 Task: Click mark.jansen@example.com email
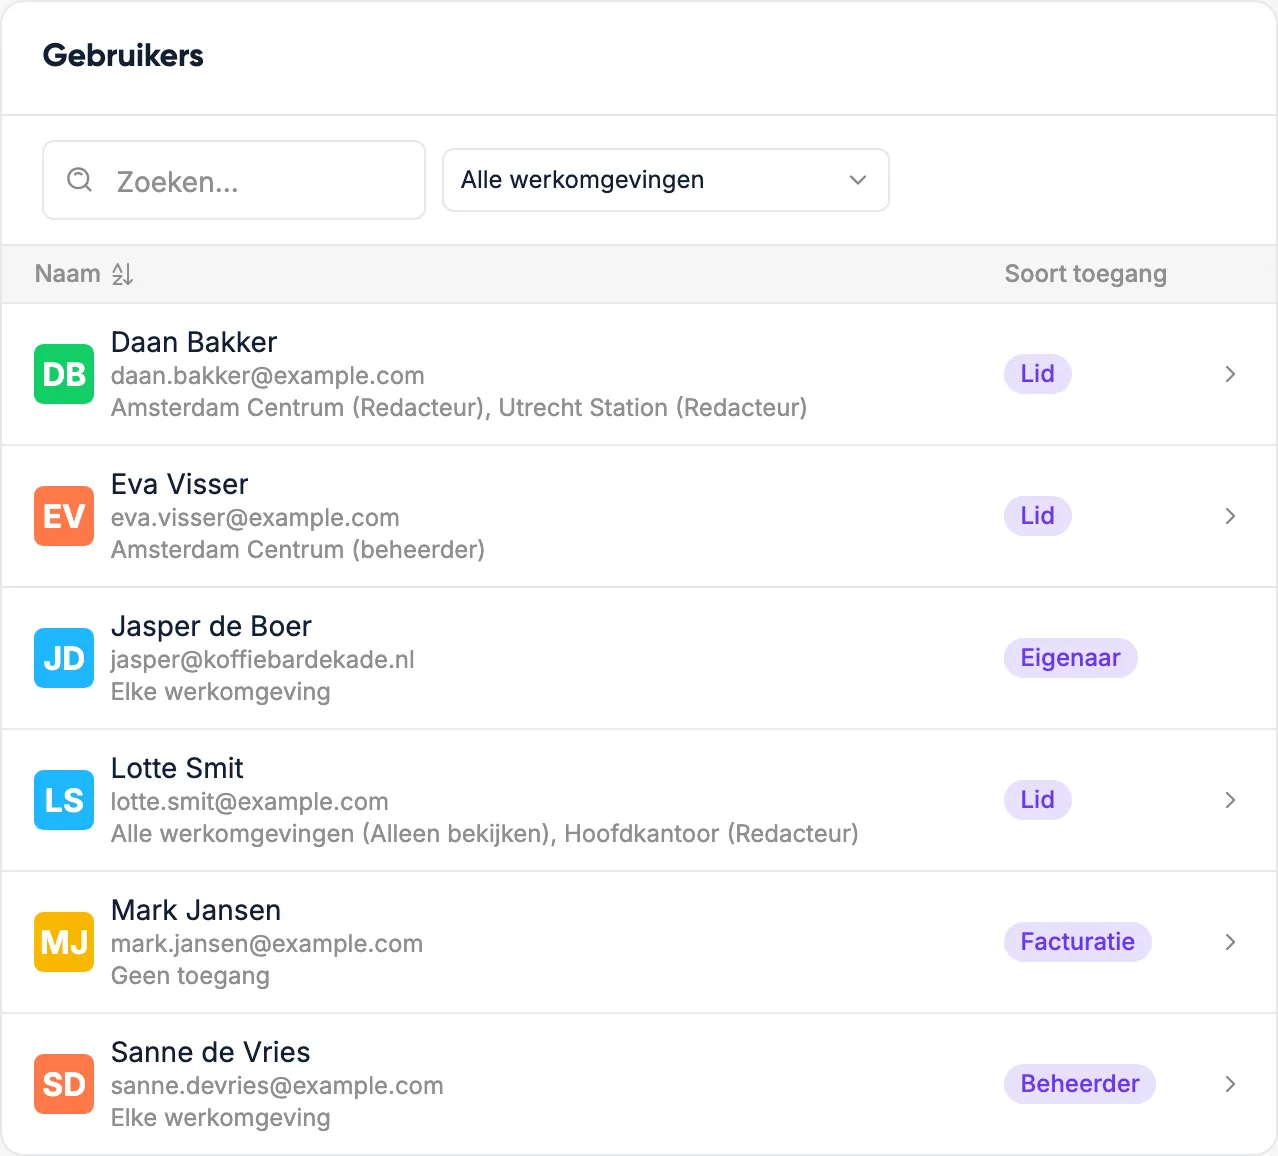point(267,944)
